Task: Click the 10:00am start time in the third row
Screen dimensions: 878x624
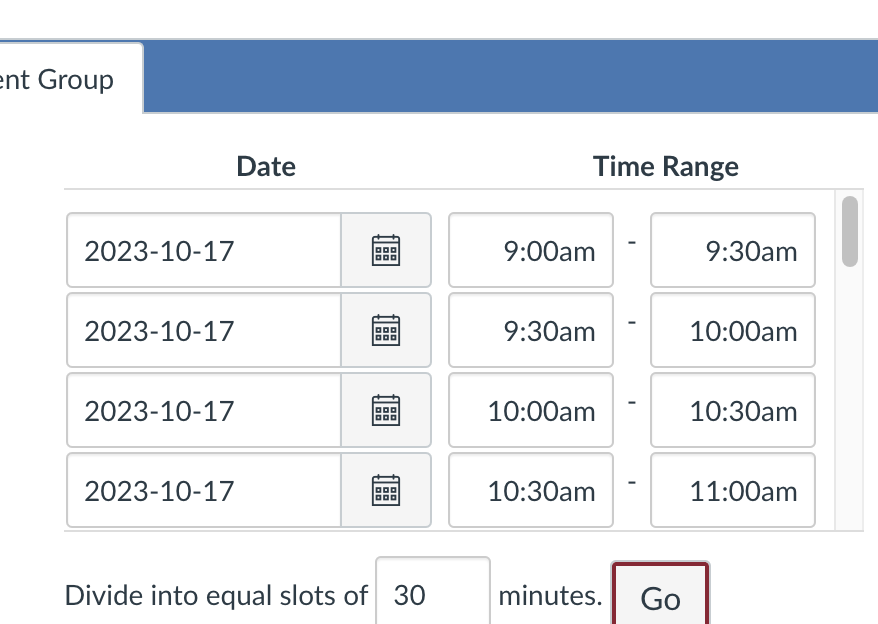Action: coord(530,410)
